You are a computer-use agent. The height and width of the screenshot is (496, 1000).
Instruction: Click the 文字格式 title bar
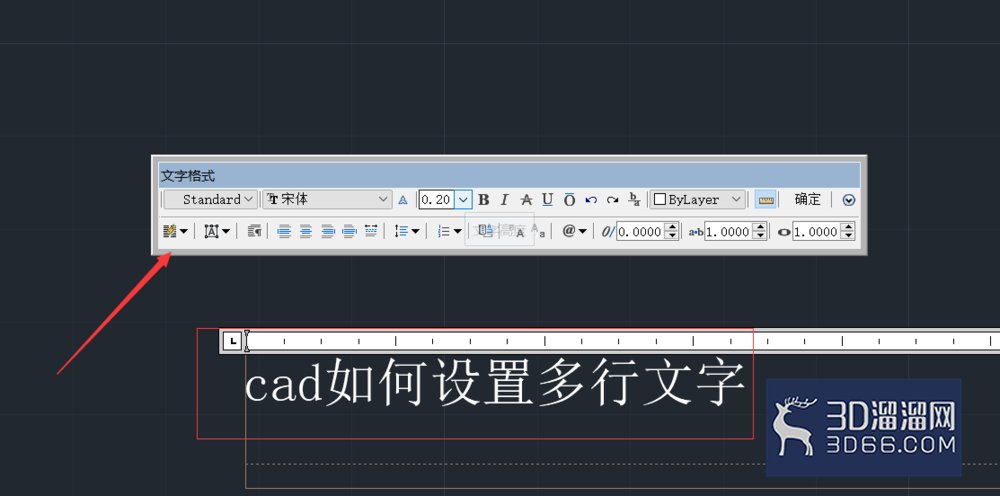[x=509, y=175]
